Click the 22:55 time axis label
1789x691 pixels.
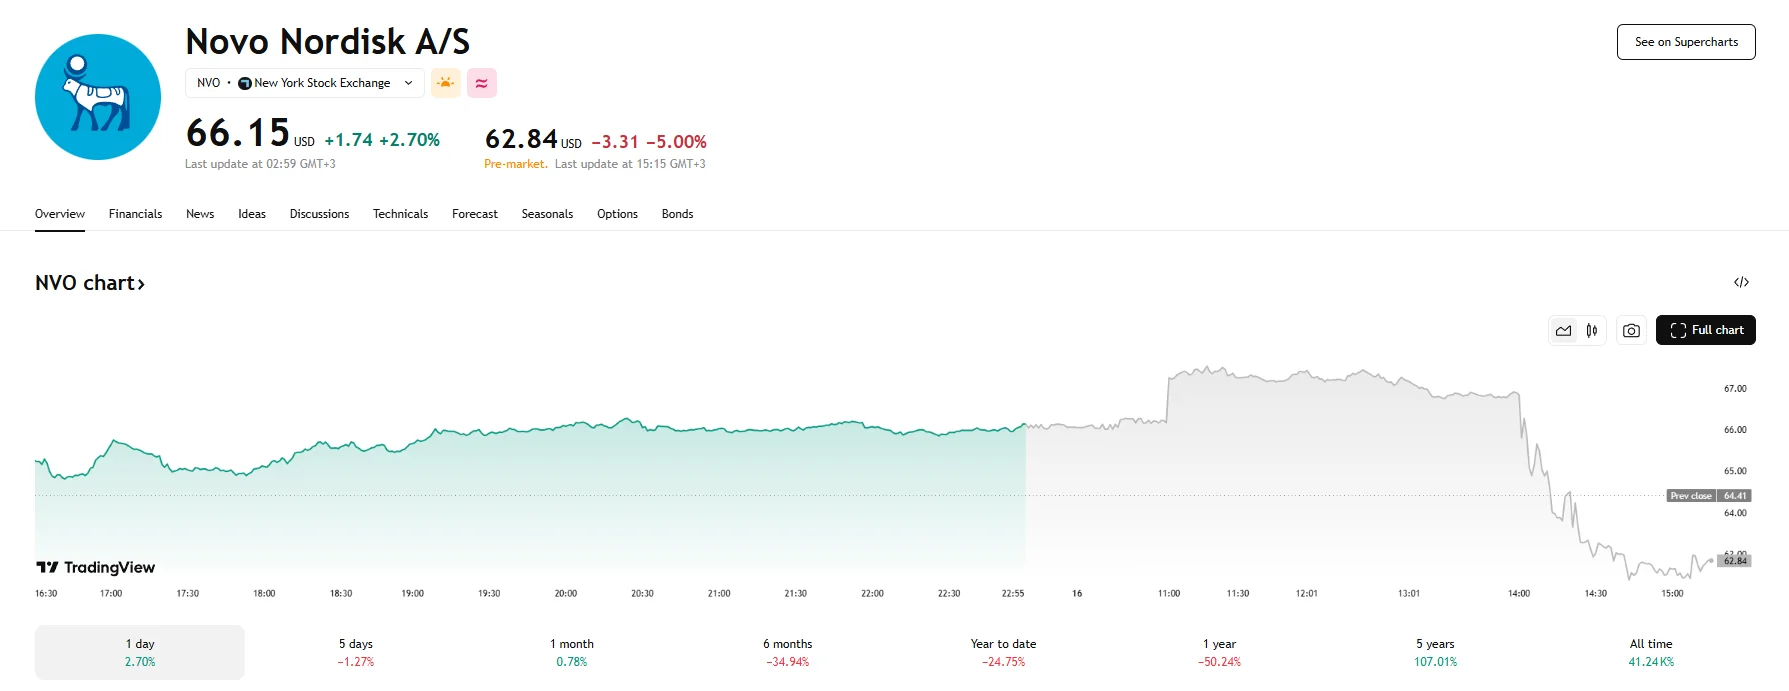click(1013, 593)
